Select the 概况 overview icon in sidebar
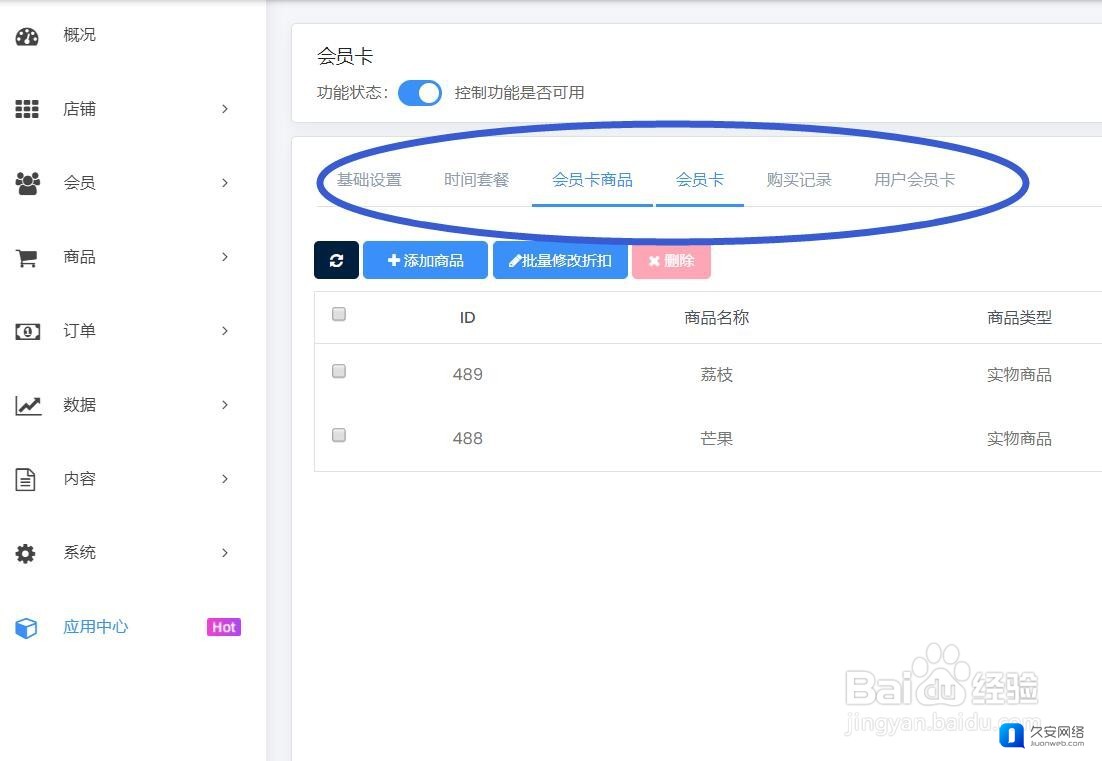 pos(27,35)
